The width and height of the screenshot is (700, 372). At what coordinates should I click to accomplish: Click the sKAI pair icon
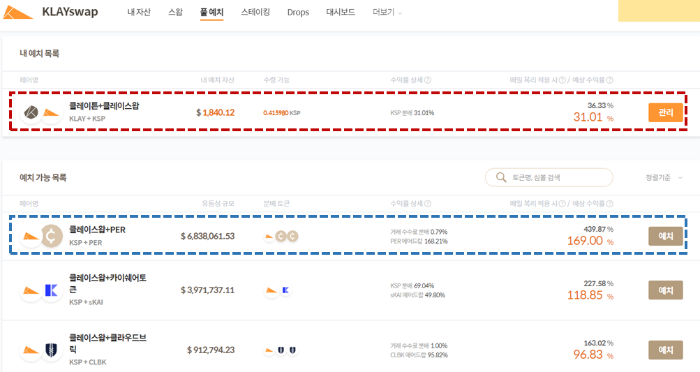51,291
